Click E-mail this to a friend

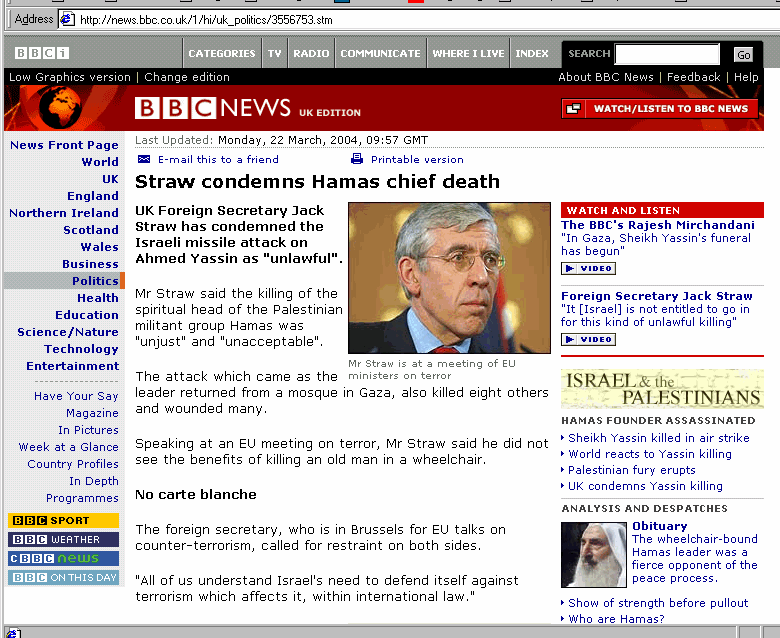tap(218, 159)
